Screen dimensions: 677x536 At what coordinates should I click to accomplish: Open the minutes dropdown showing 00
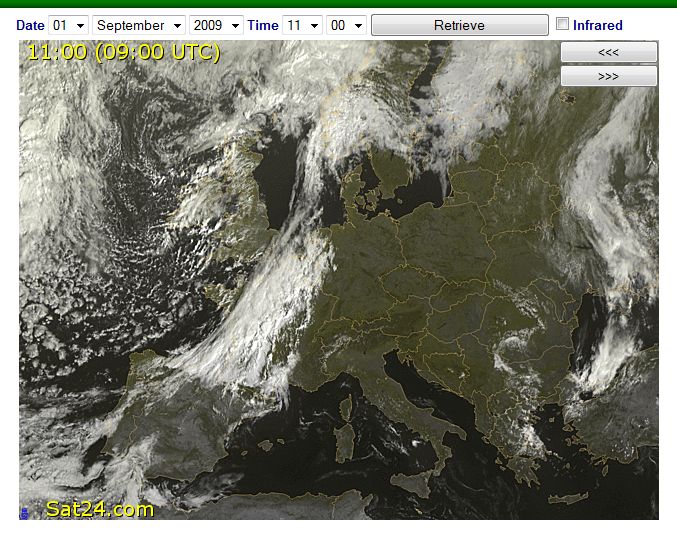coord(346,25)
